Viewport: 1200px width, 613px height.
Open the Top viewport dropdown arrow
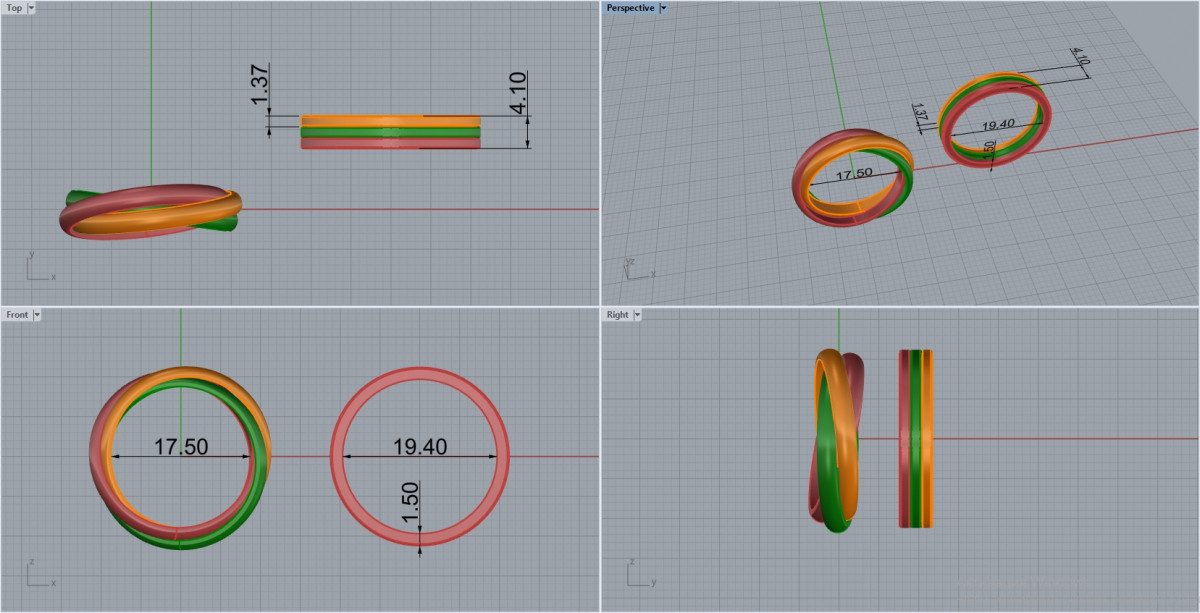tap(31, 8)
